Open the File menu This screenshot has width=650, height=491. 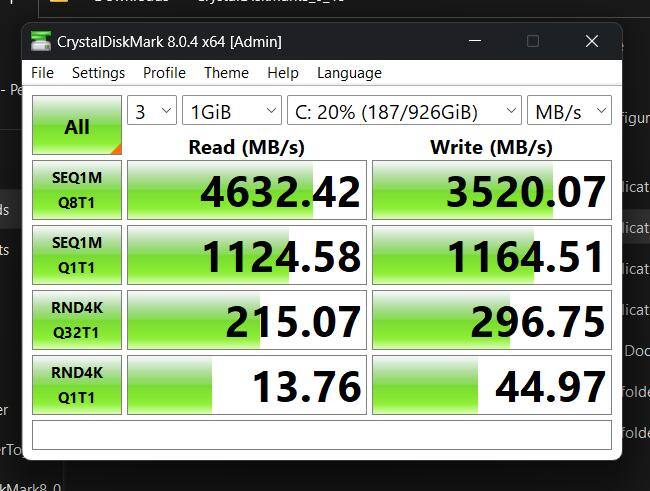(x=42, y=73)
